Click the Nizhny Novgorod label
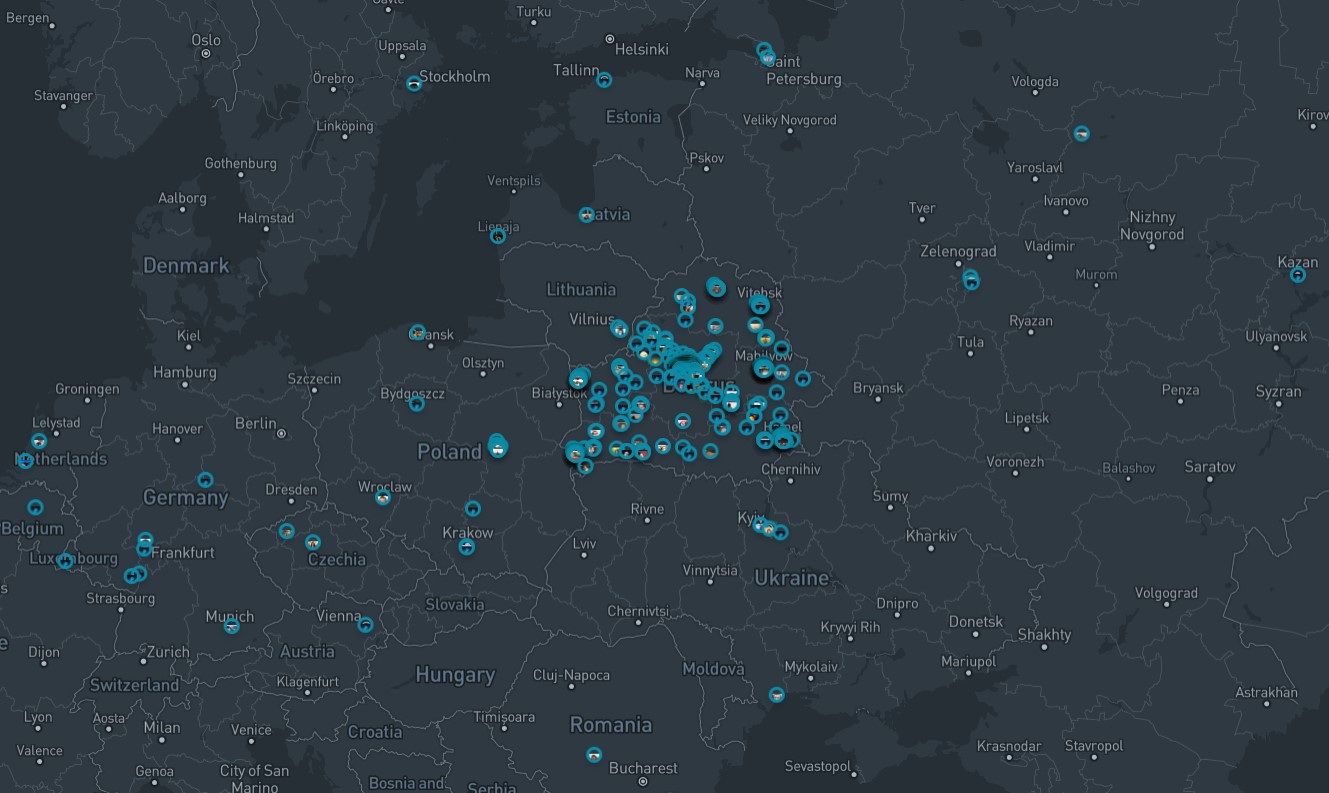 [x=1152, y=225]
